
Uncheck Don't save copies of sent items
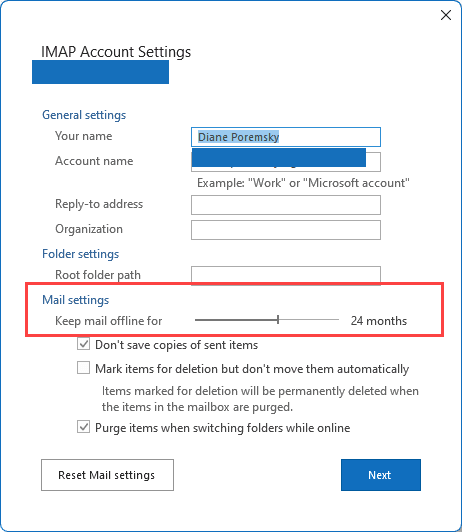pos(83,344)
